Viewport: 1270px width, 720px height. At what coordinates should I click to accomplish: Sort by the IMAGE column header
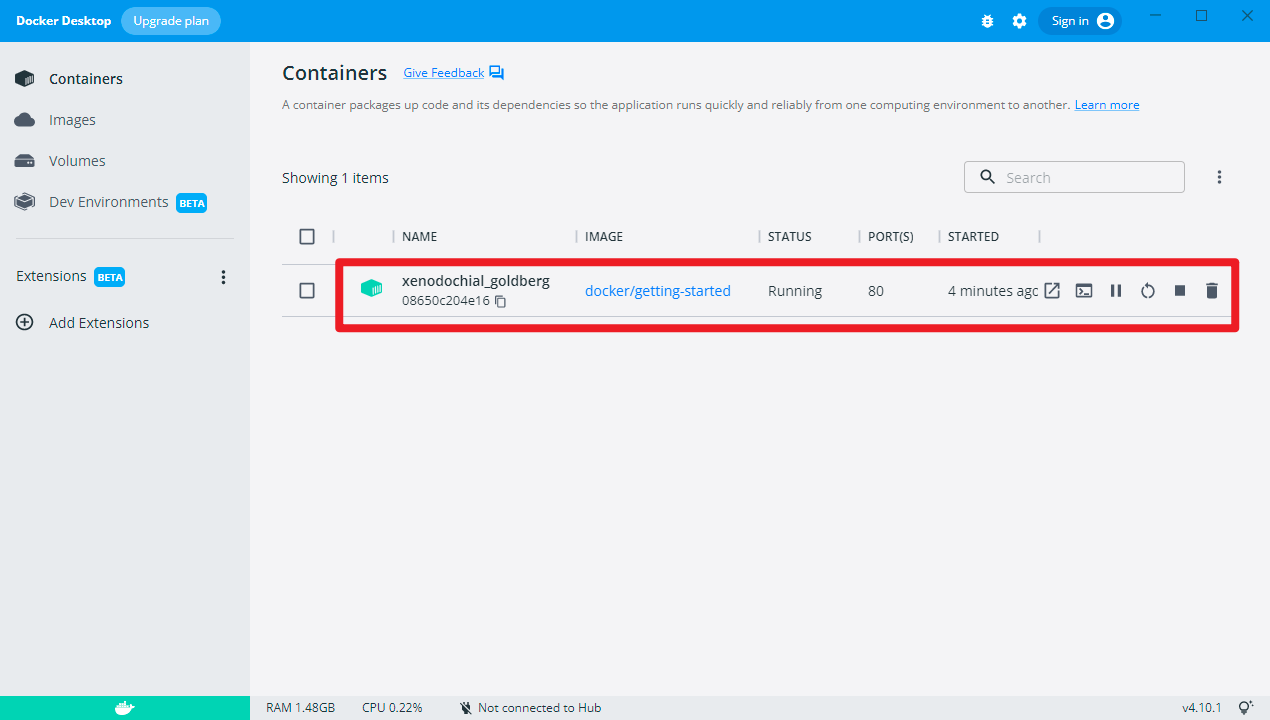point(604,237)
